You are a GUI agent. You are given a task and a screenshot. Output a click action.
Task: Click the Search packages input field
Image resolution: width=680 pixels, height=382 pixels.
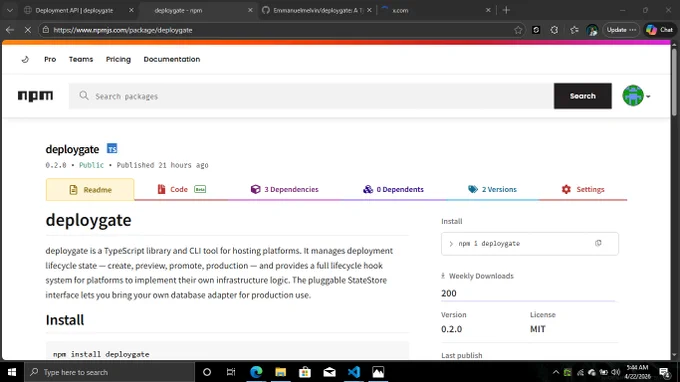pos(311,96)
